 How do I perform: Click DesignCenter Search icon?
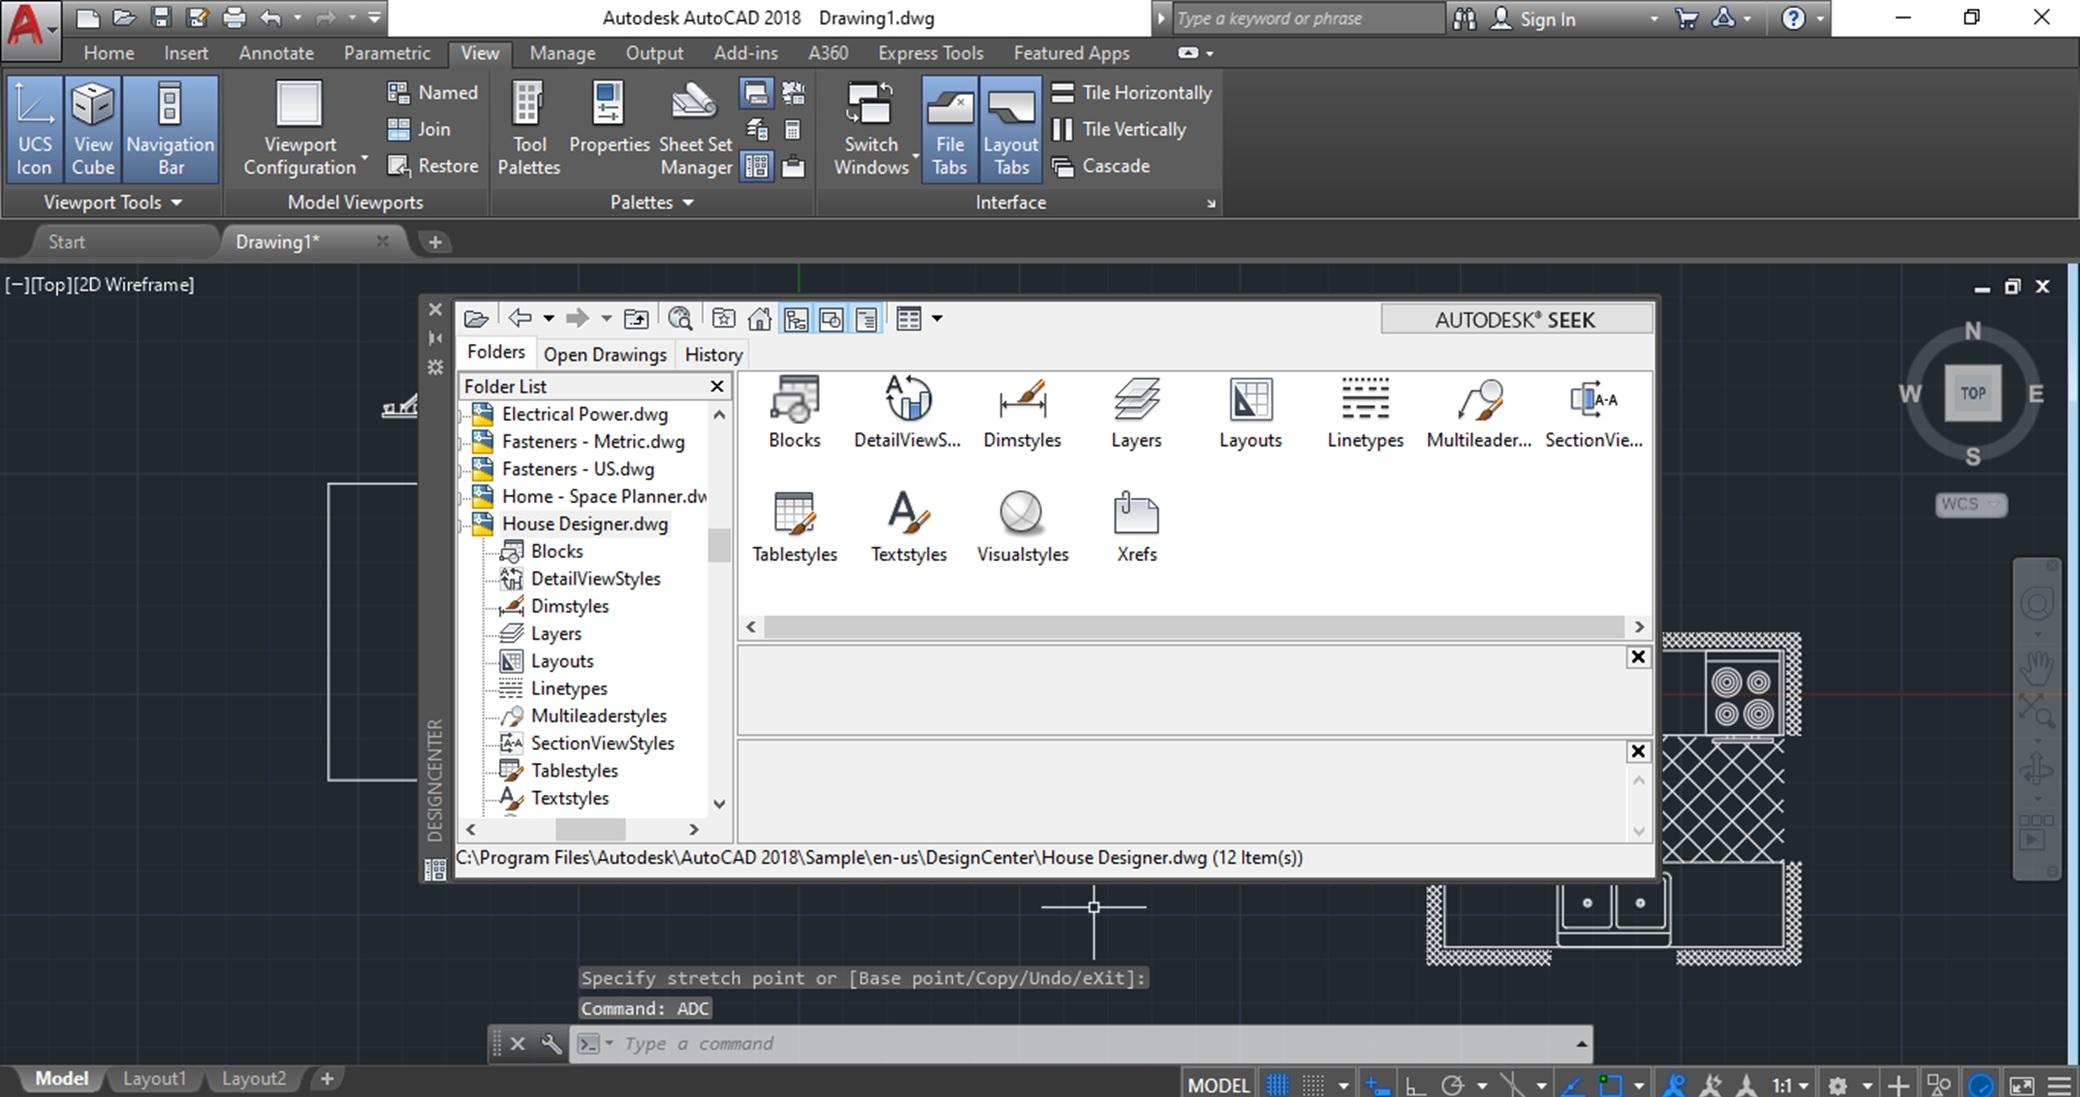coord(680,319)
